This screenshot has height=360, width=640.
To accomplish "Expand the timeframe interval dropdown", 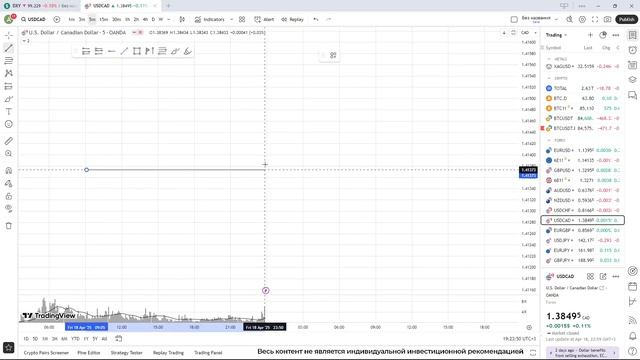I will (x=169, y=19).
